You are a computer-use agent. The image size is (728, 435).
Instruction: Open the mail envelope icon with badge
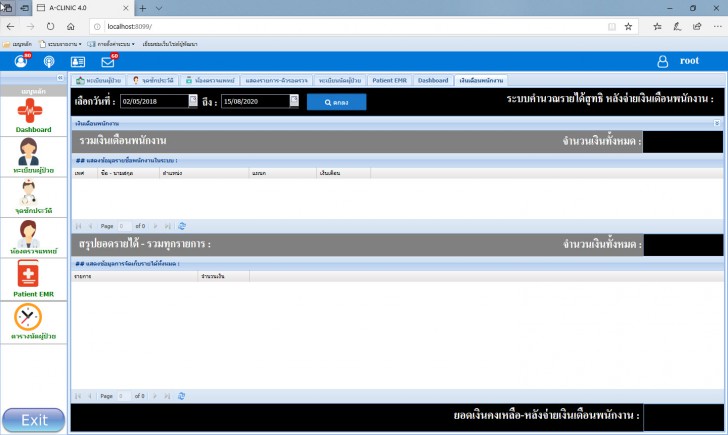(x=109, y=61)
